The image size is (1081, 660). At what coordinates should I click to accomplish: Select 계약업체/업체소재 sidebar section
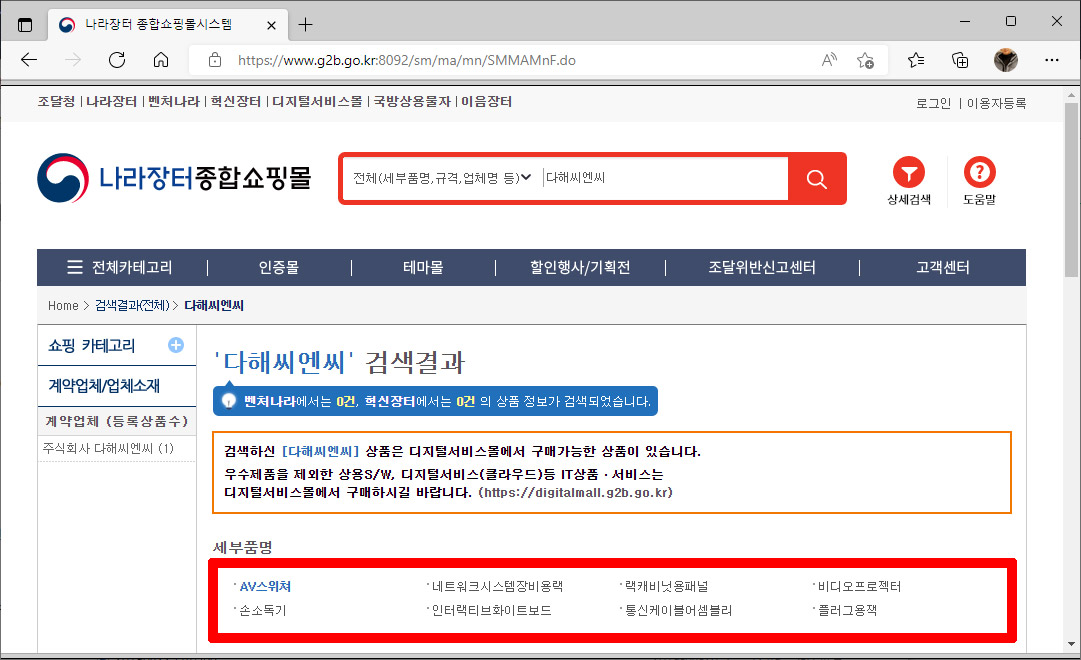pyautogui.click(x=103, y=386)
